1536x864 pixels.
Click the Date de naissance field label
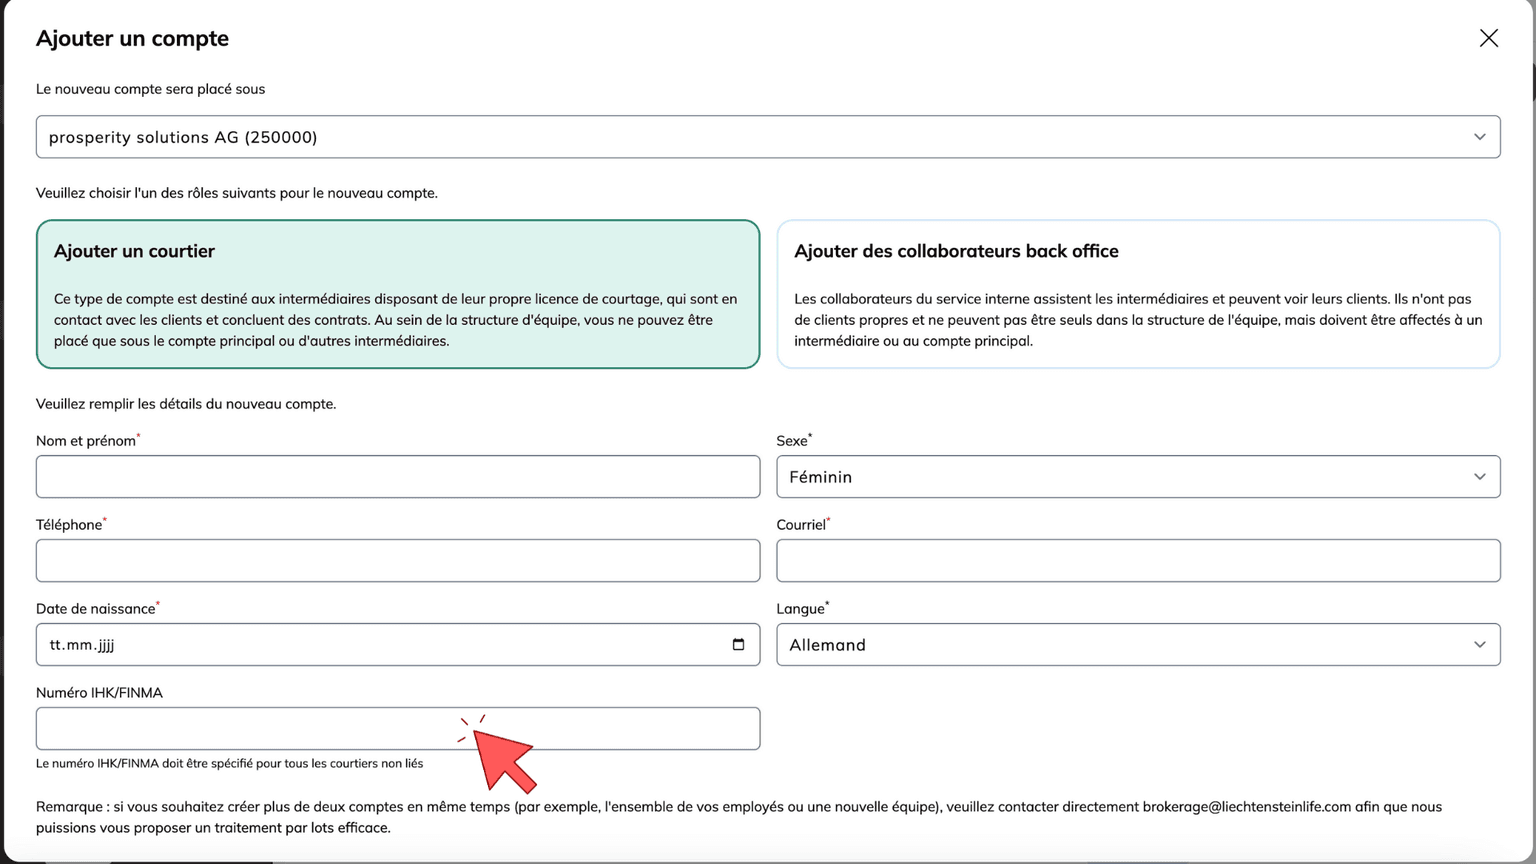96,609
